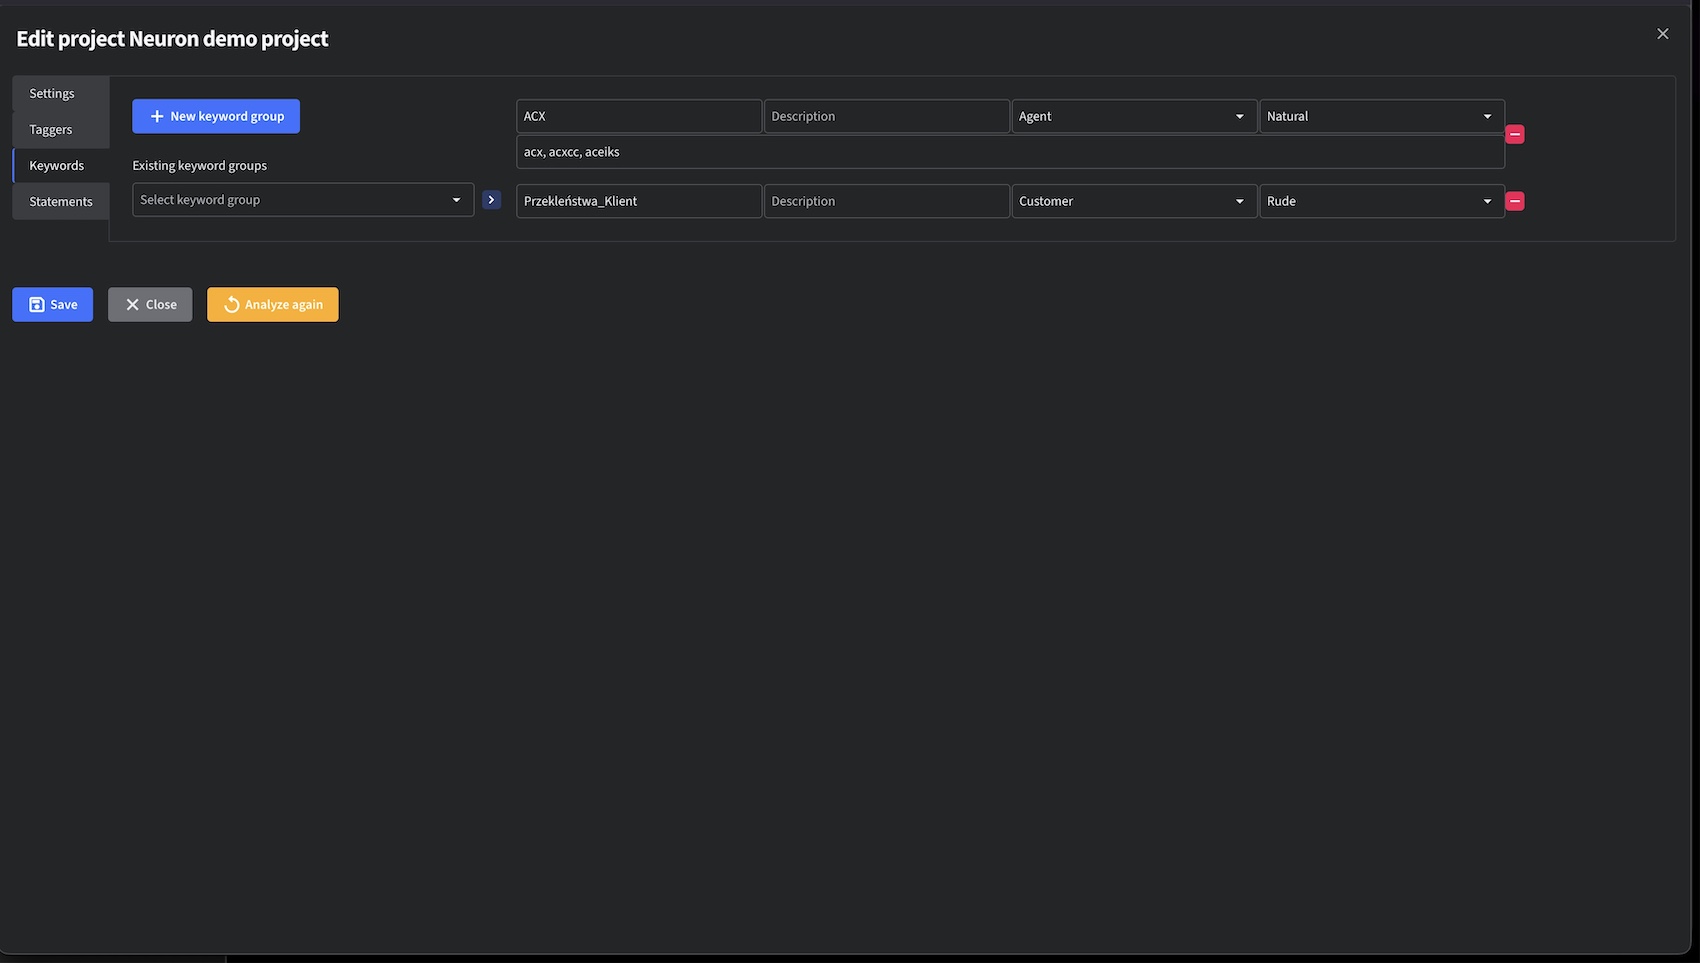Click the blue arrow to add selected group
The width and height of the screenshot is (1700, 963).
[x=491, y=200]
